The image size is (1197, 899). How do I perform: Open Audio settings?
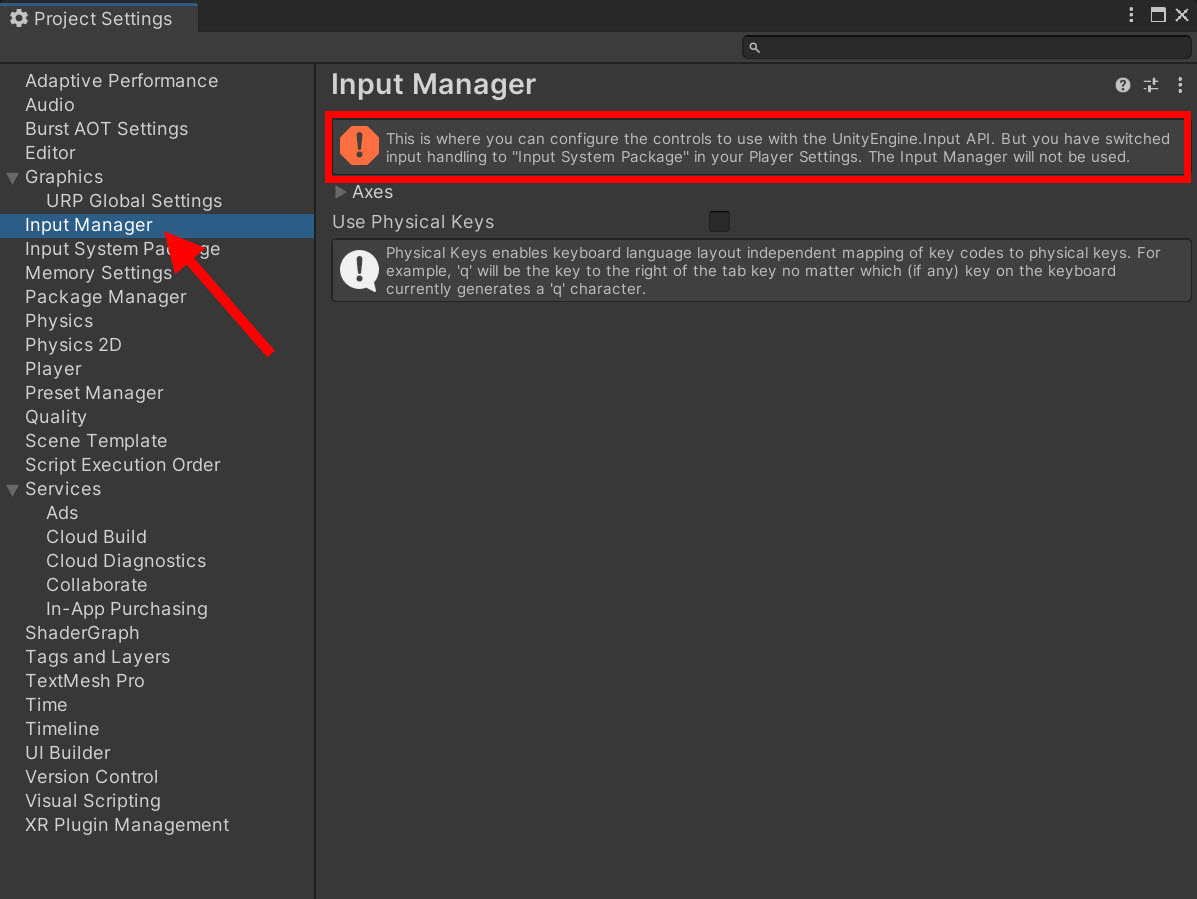(50, 105)
